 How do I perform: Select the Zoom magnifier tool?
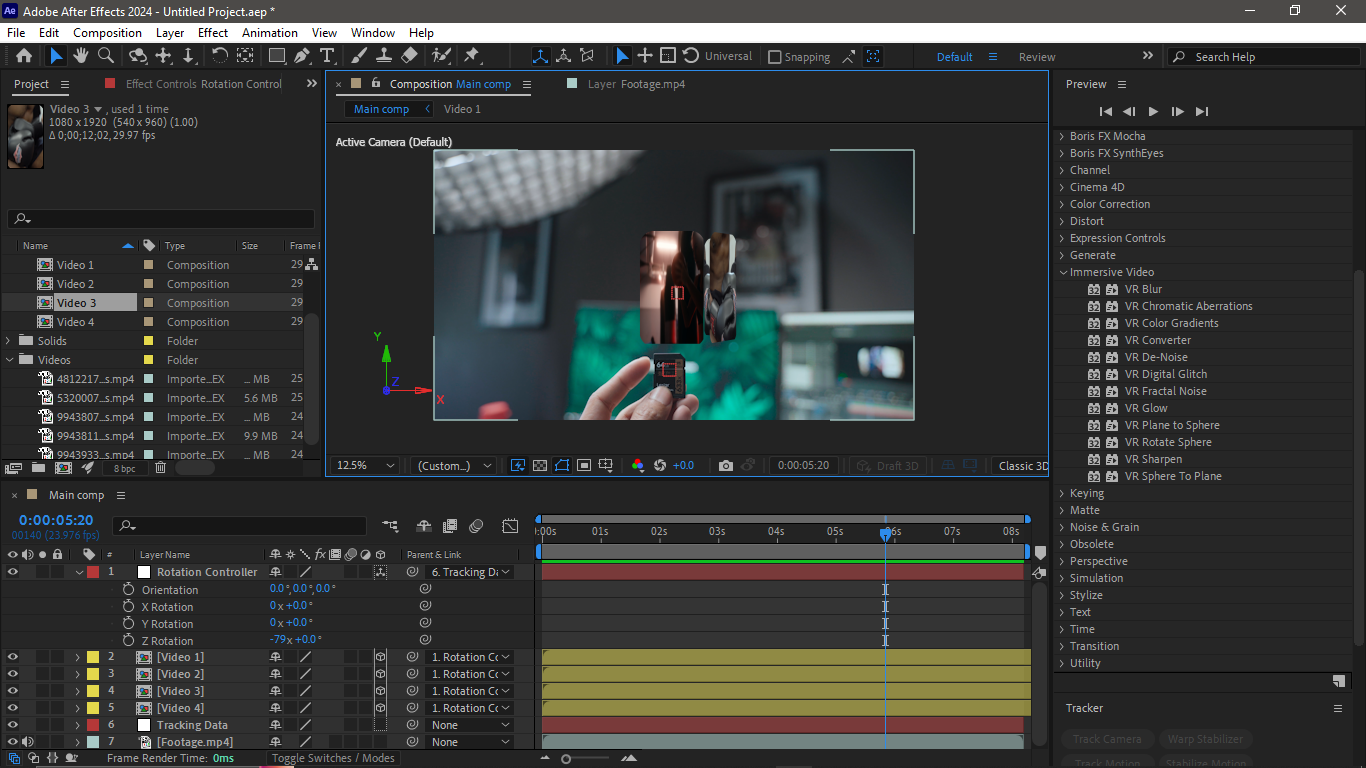point(106,56)
